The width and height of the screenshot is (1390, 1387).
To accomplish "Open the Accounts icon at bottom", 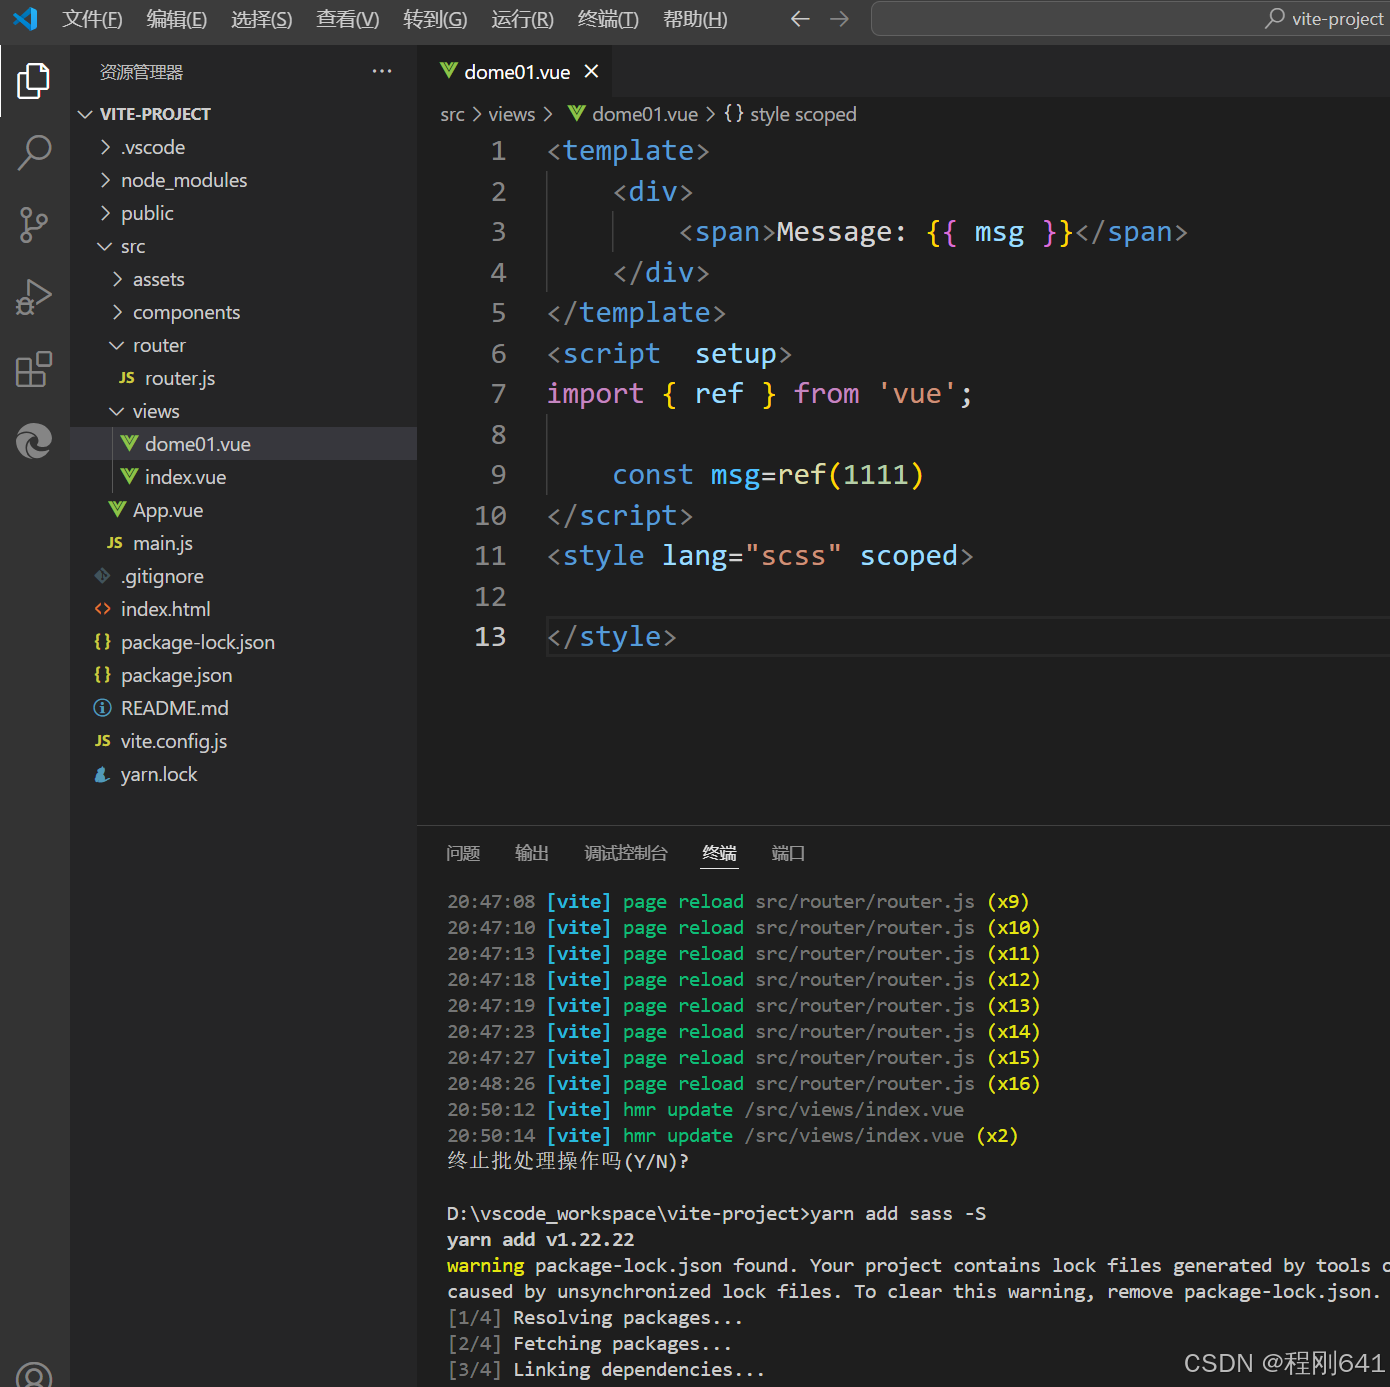I will [34, 1375].
